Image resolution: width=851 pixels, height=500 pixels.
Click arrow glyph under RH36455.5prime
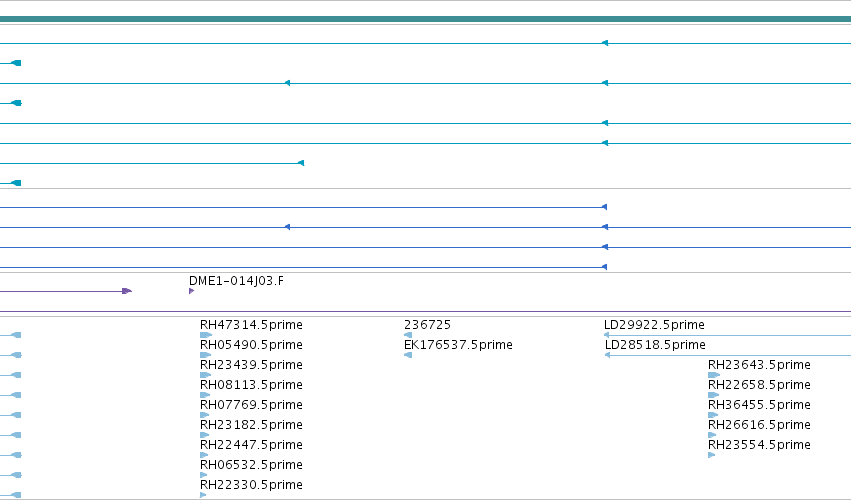(713, 415)
